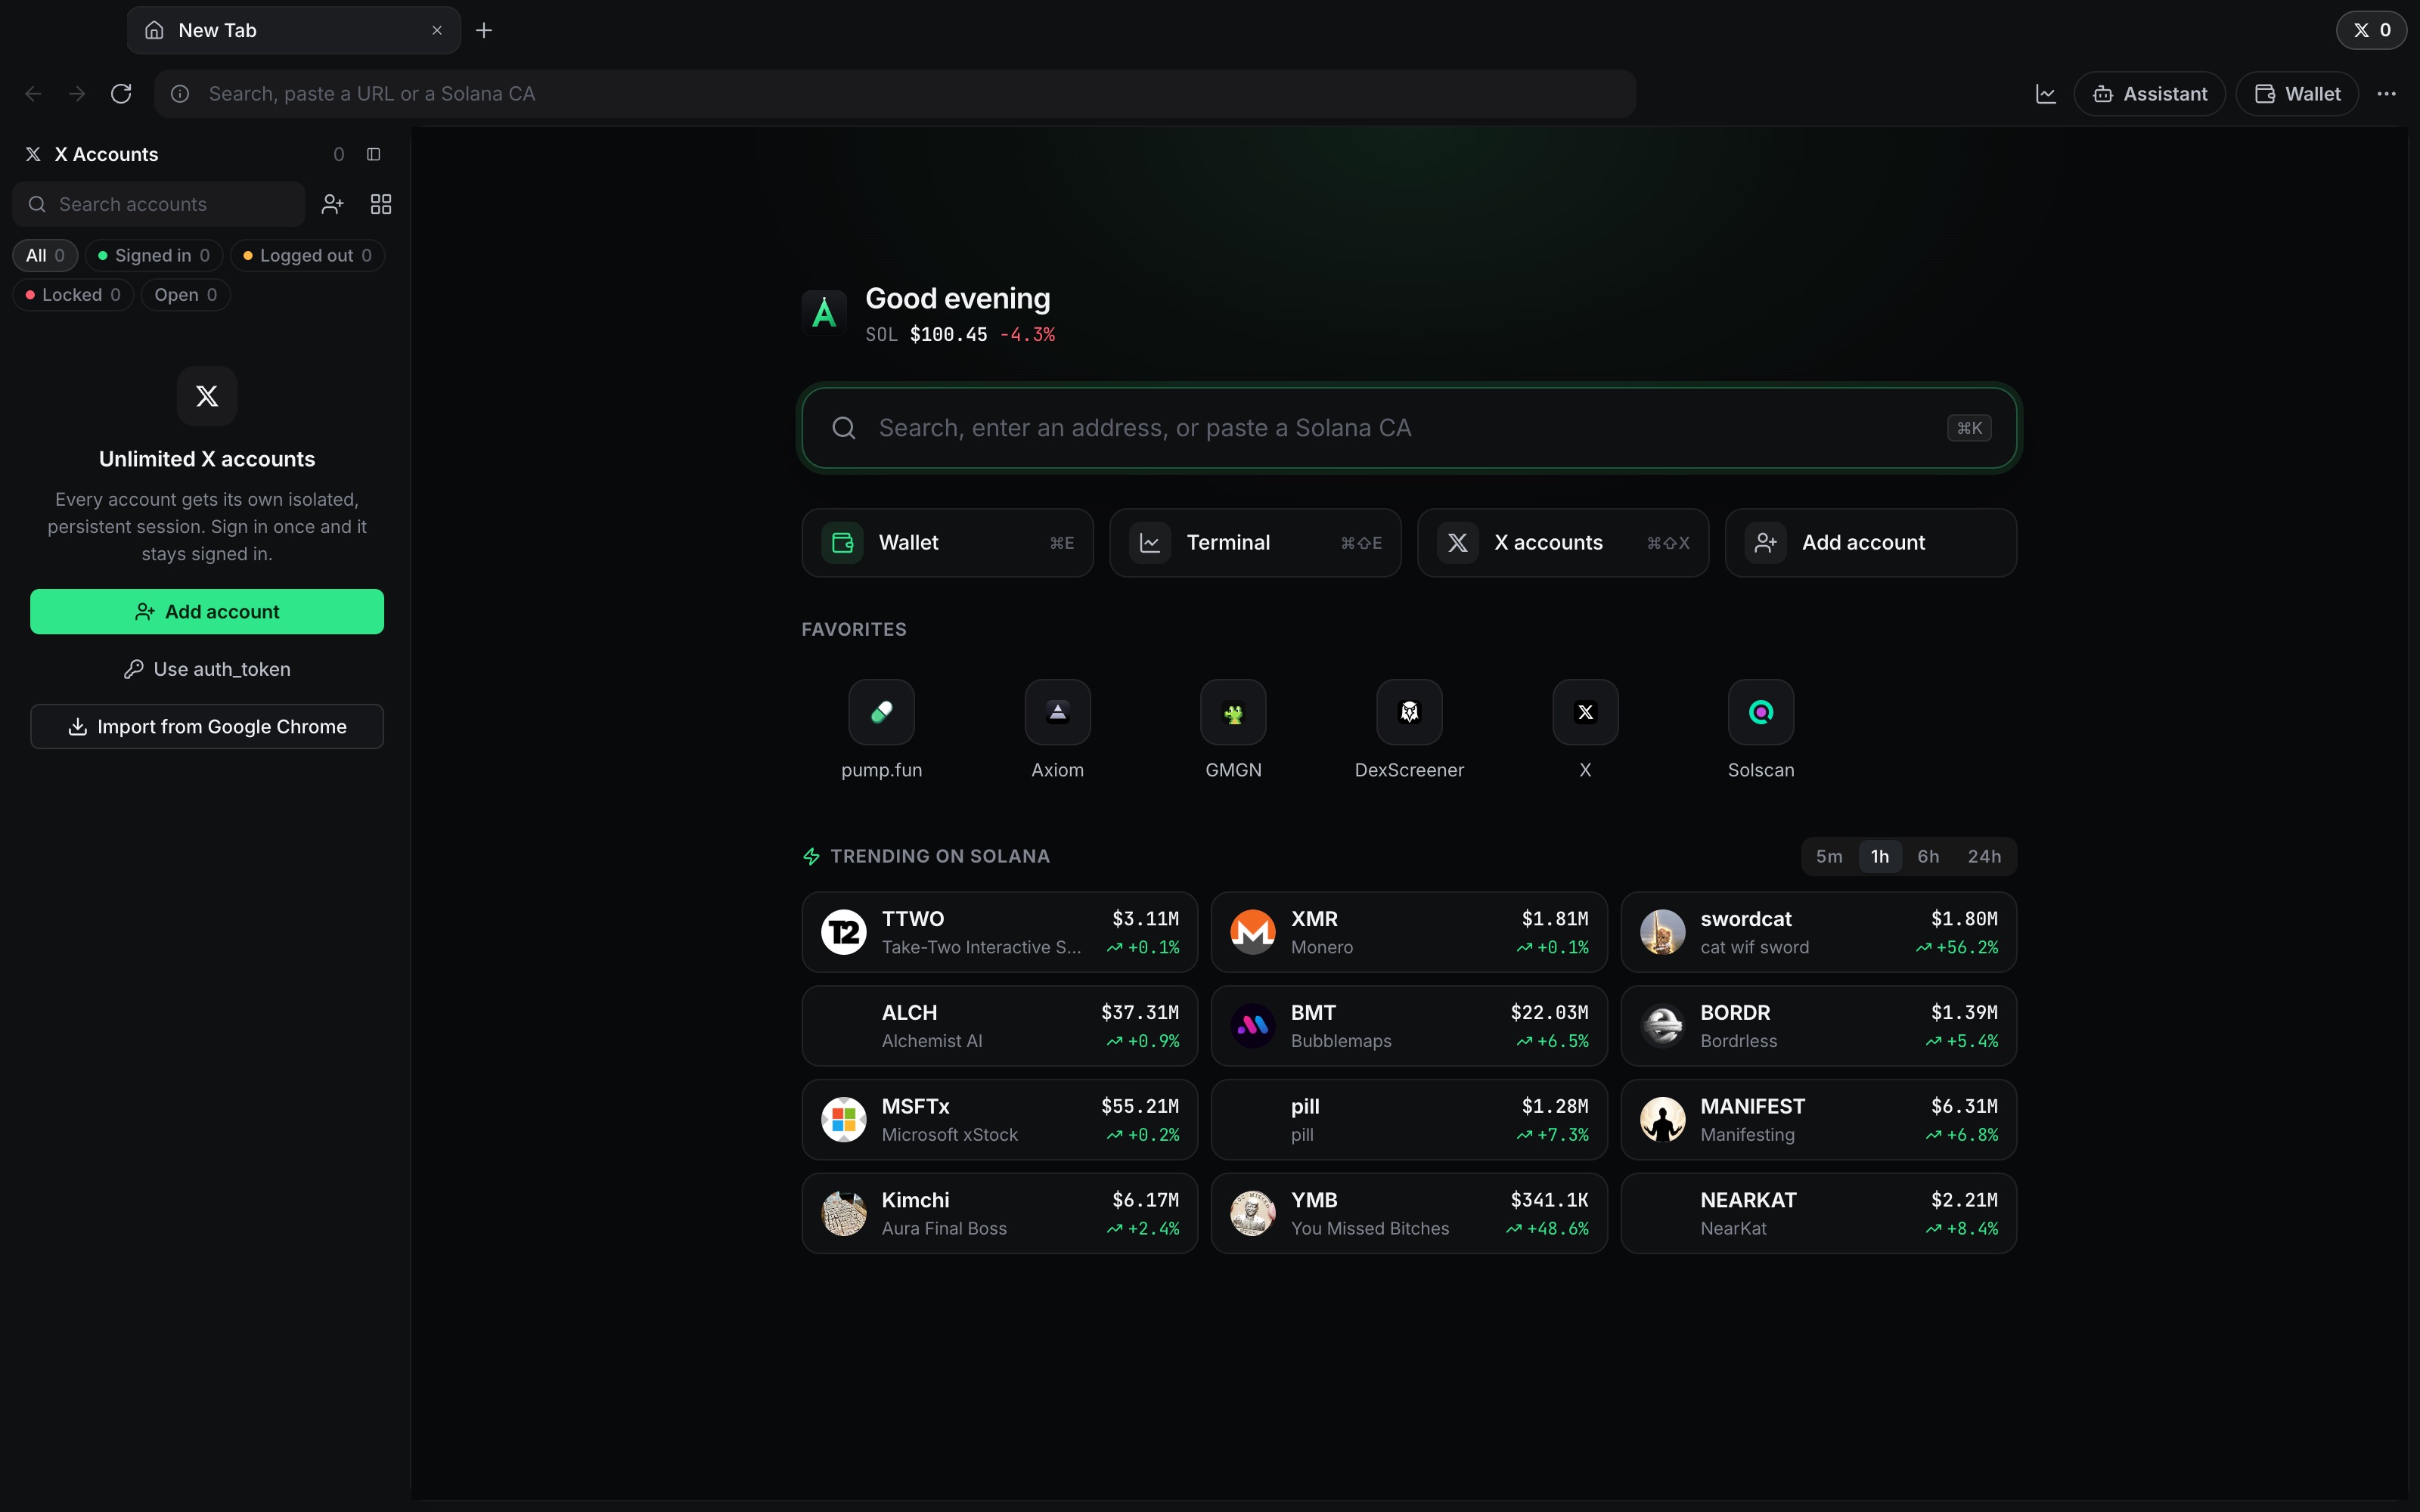Select the 24h trending timeframe

pos(1984,856)
